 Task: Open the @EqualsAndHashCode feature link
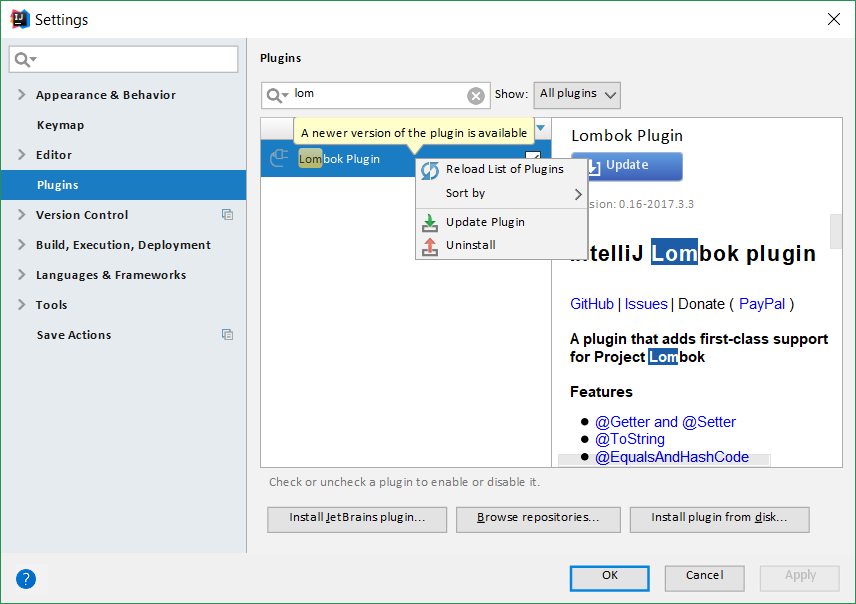tap(672, 457)
